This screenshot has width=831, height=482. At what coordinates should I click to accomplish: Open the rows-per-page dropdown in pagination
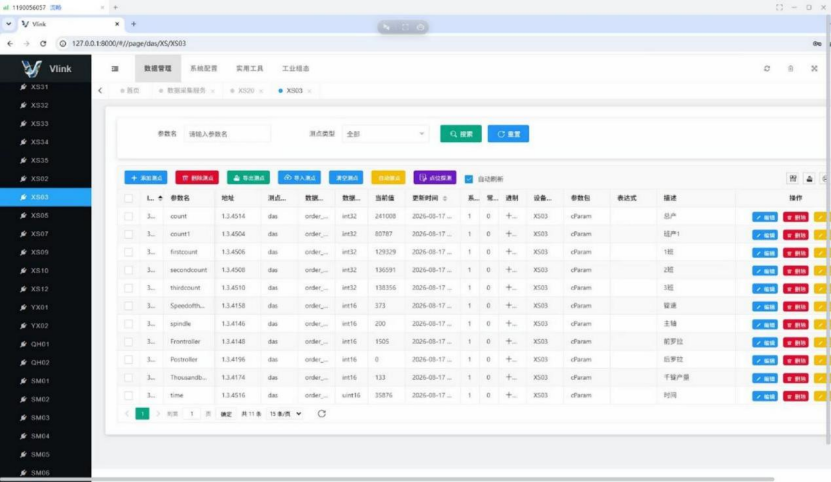285,414
